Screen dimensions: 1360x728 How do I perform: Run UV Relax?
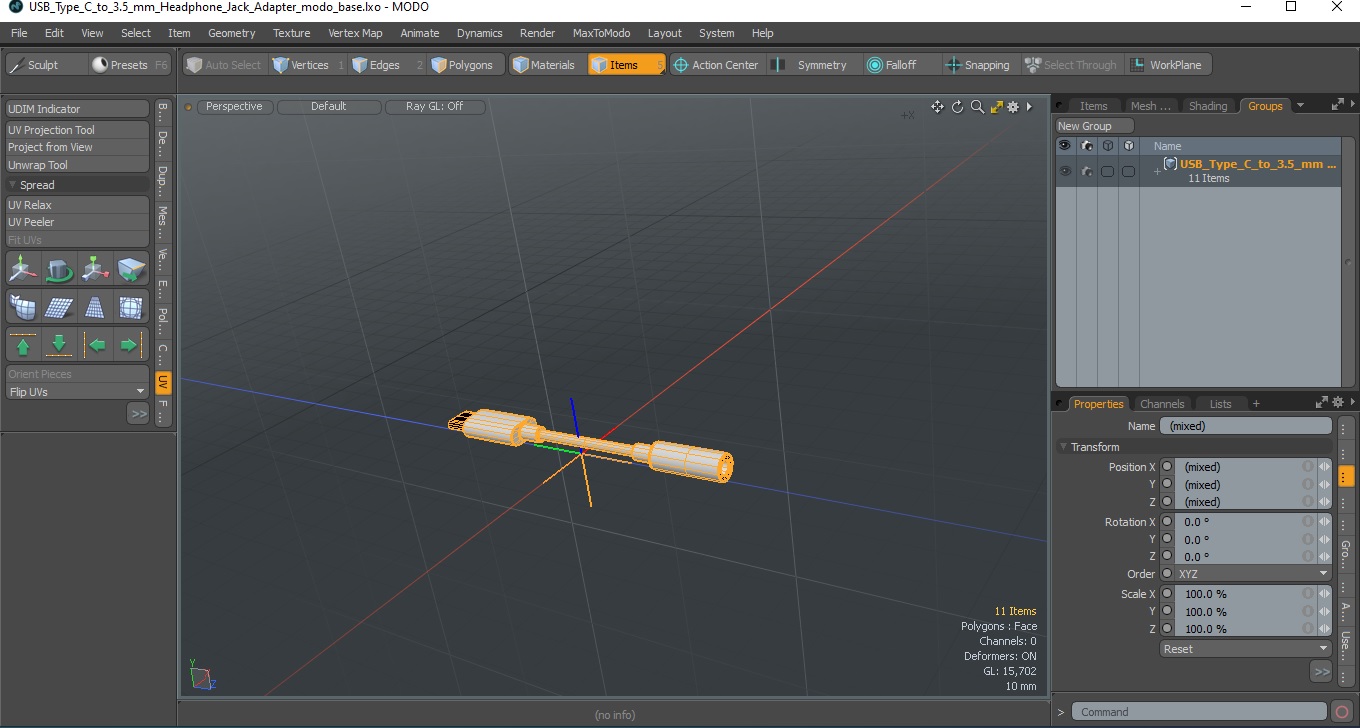77,205
